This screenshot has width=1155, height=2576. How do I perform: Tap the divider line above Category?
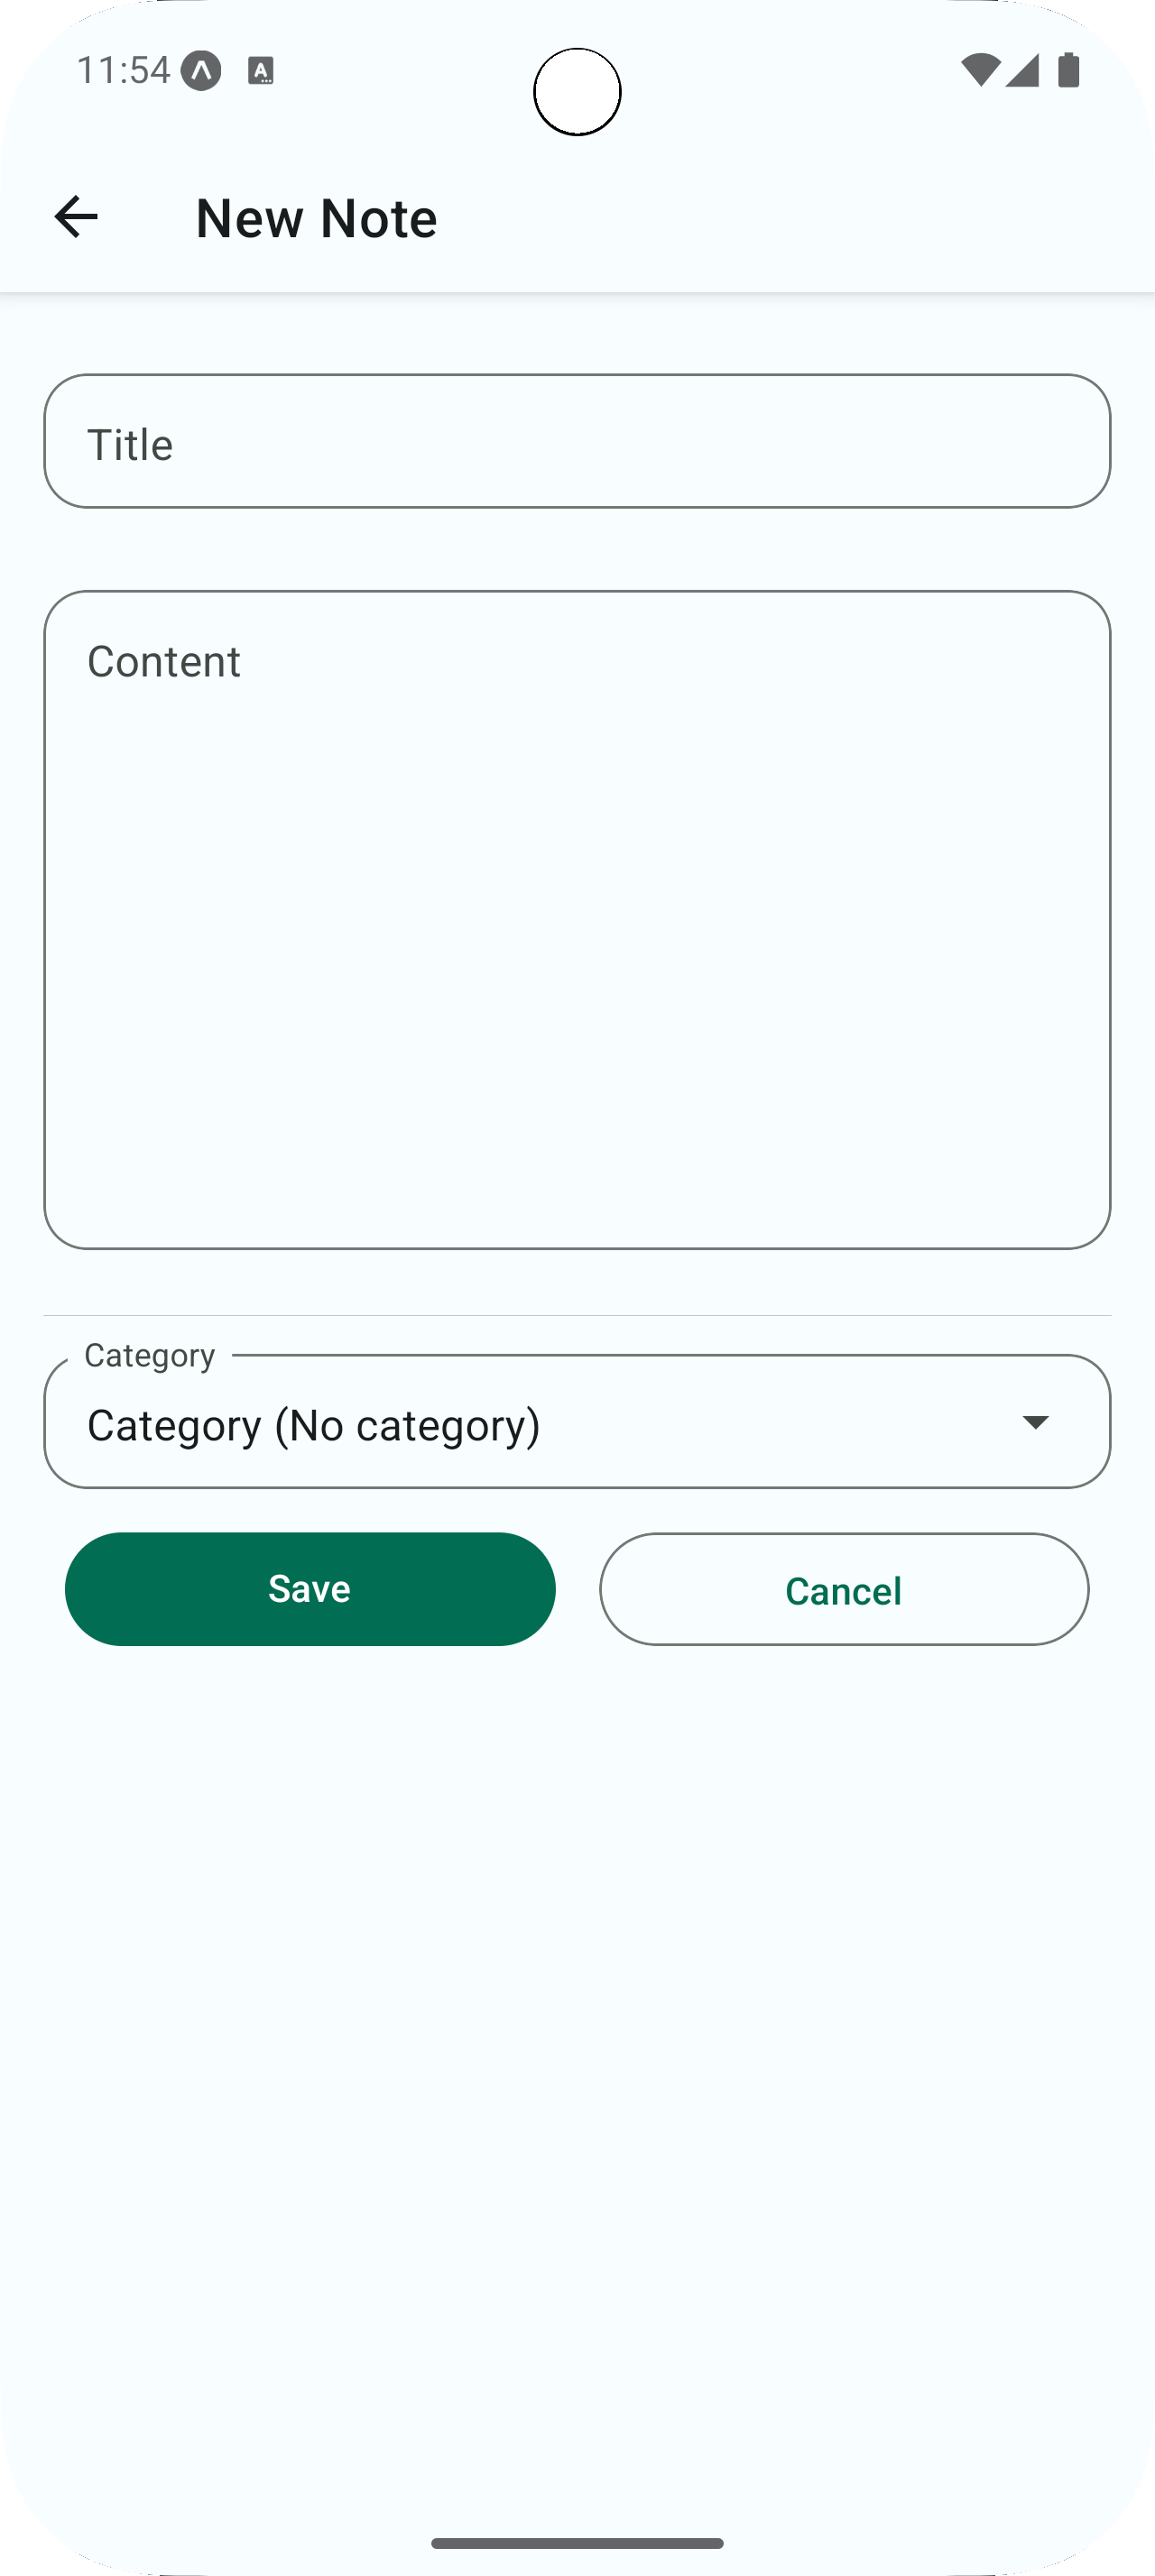577,1315
